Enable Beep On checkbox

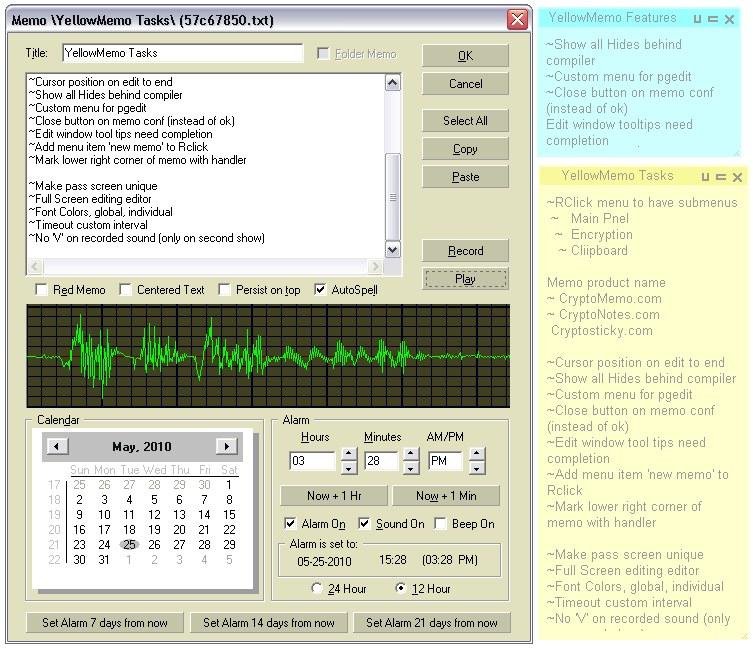coord(440,523)
